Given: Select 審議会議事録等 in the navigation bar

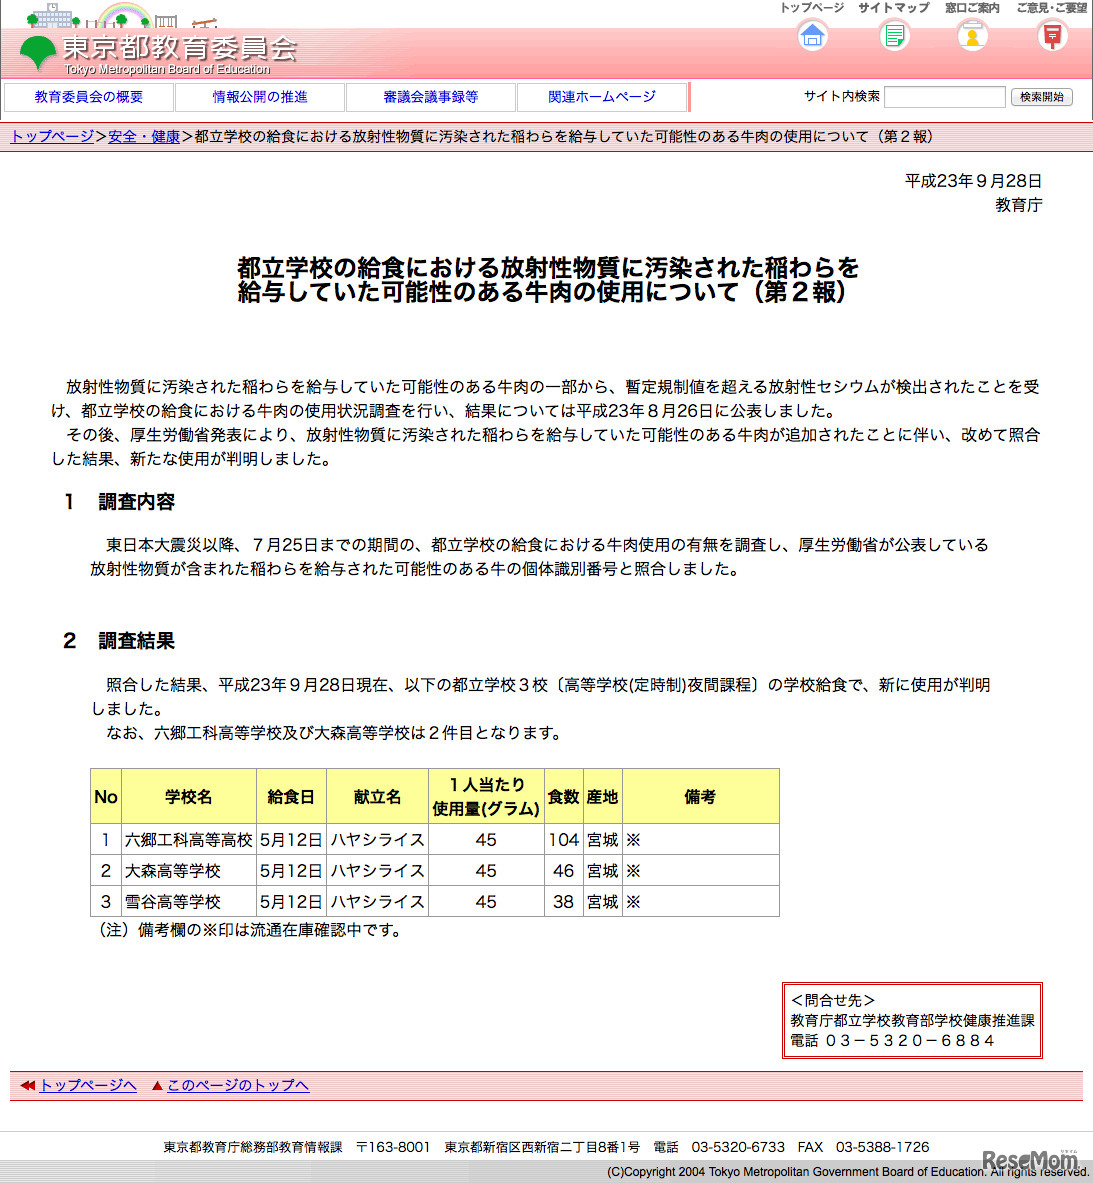Looking at the screenshot, I should (431, 97).
